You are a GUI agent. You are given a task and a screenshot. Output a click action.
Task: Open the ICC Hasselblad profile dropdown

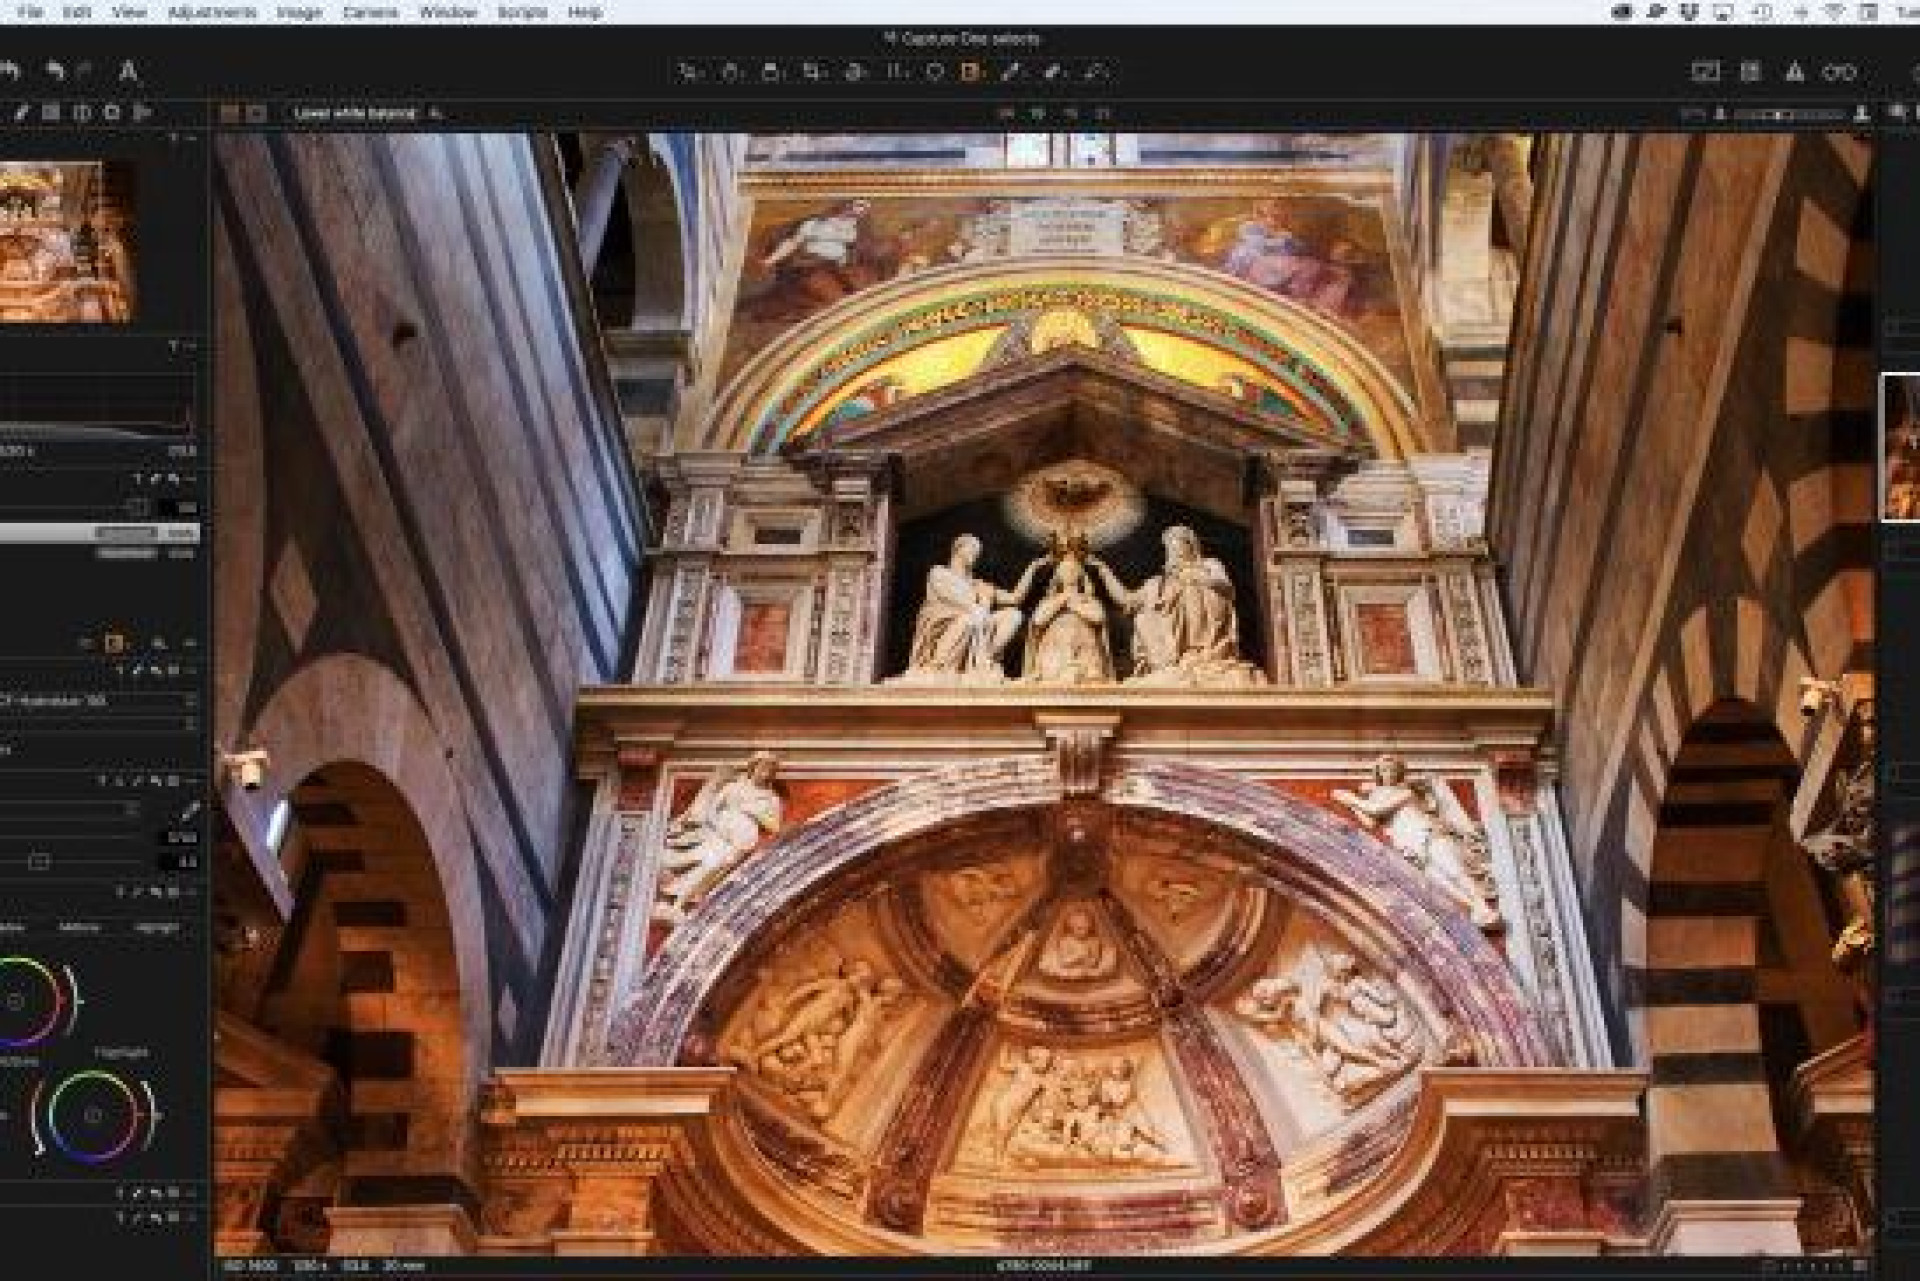tap(98, 701)
